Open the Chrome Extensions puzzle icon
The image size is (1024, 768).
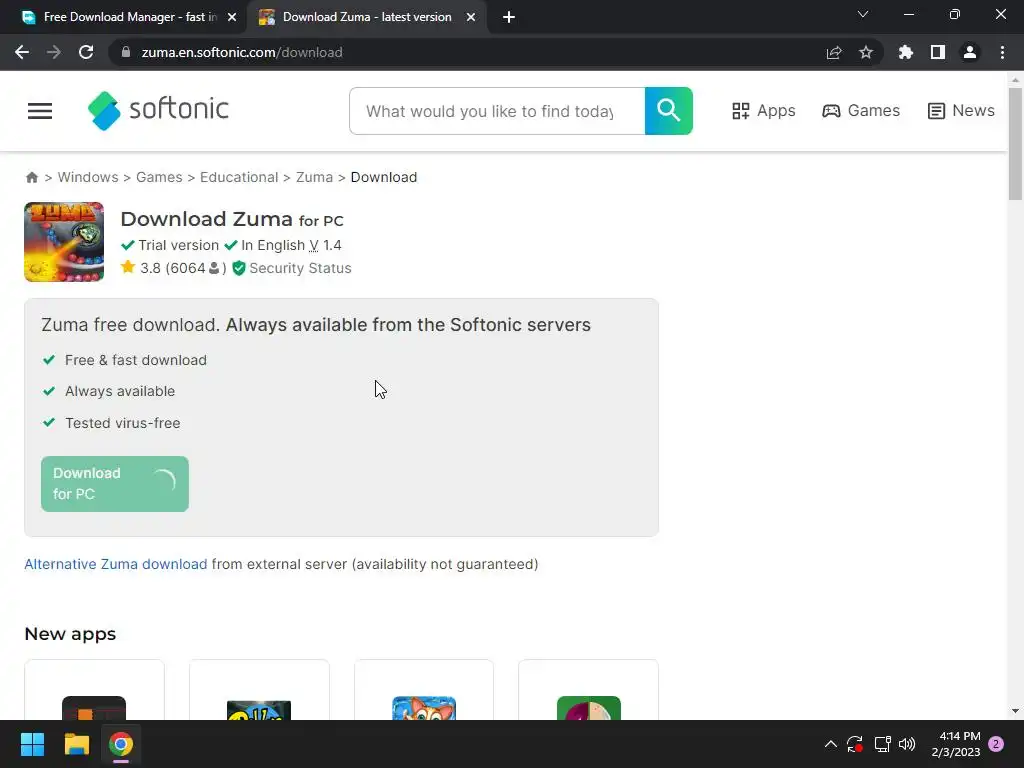(906, 52)
